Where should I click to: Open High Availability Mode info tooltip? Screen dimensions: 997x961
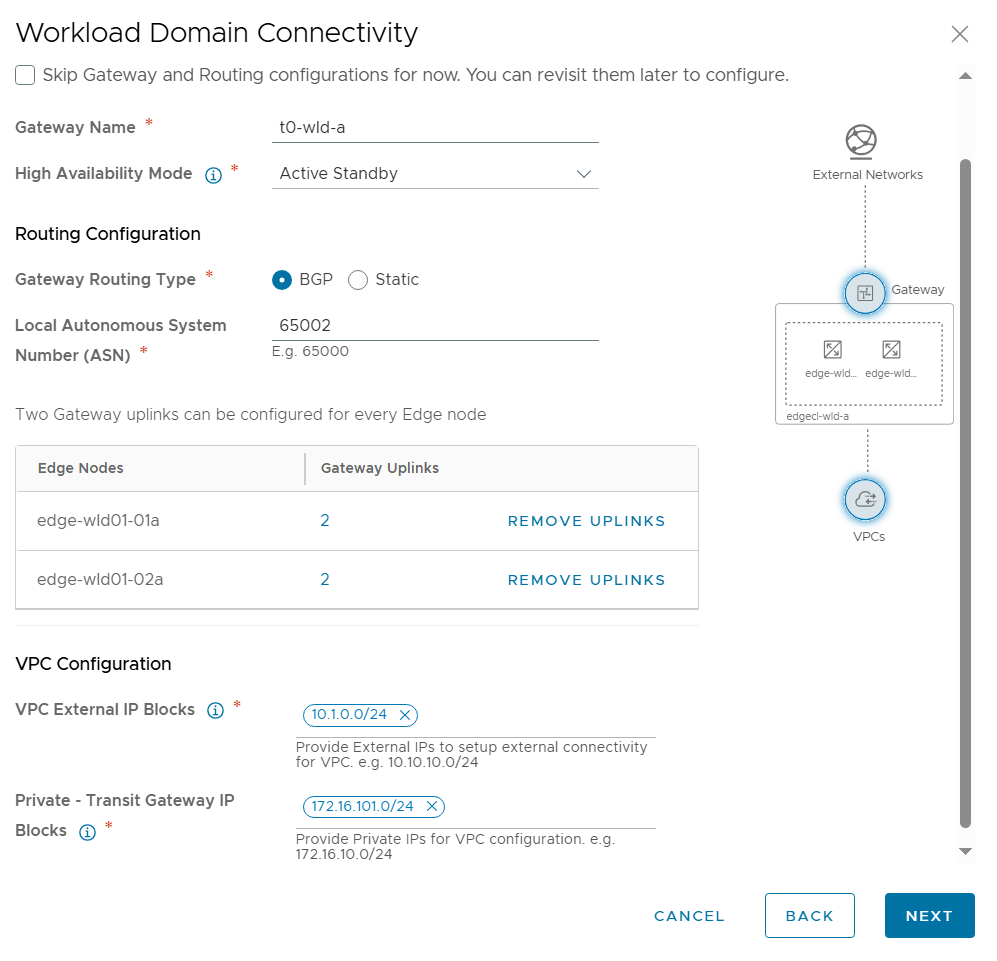(213, 175)
